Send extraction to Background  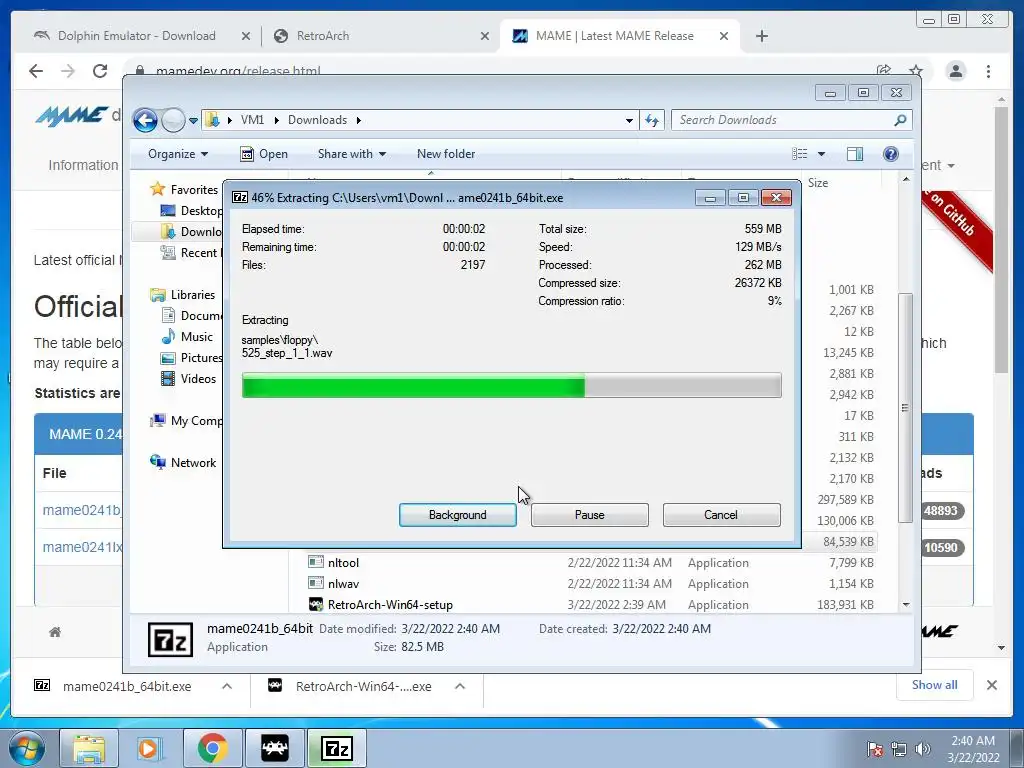pos(457,515)
